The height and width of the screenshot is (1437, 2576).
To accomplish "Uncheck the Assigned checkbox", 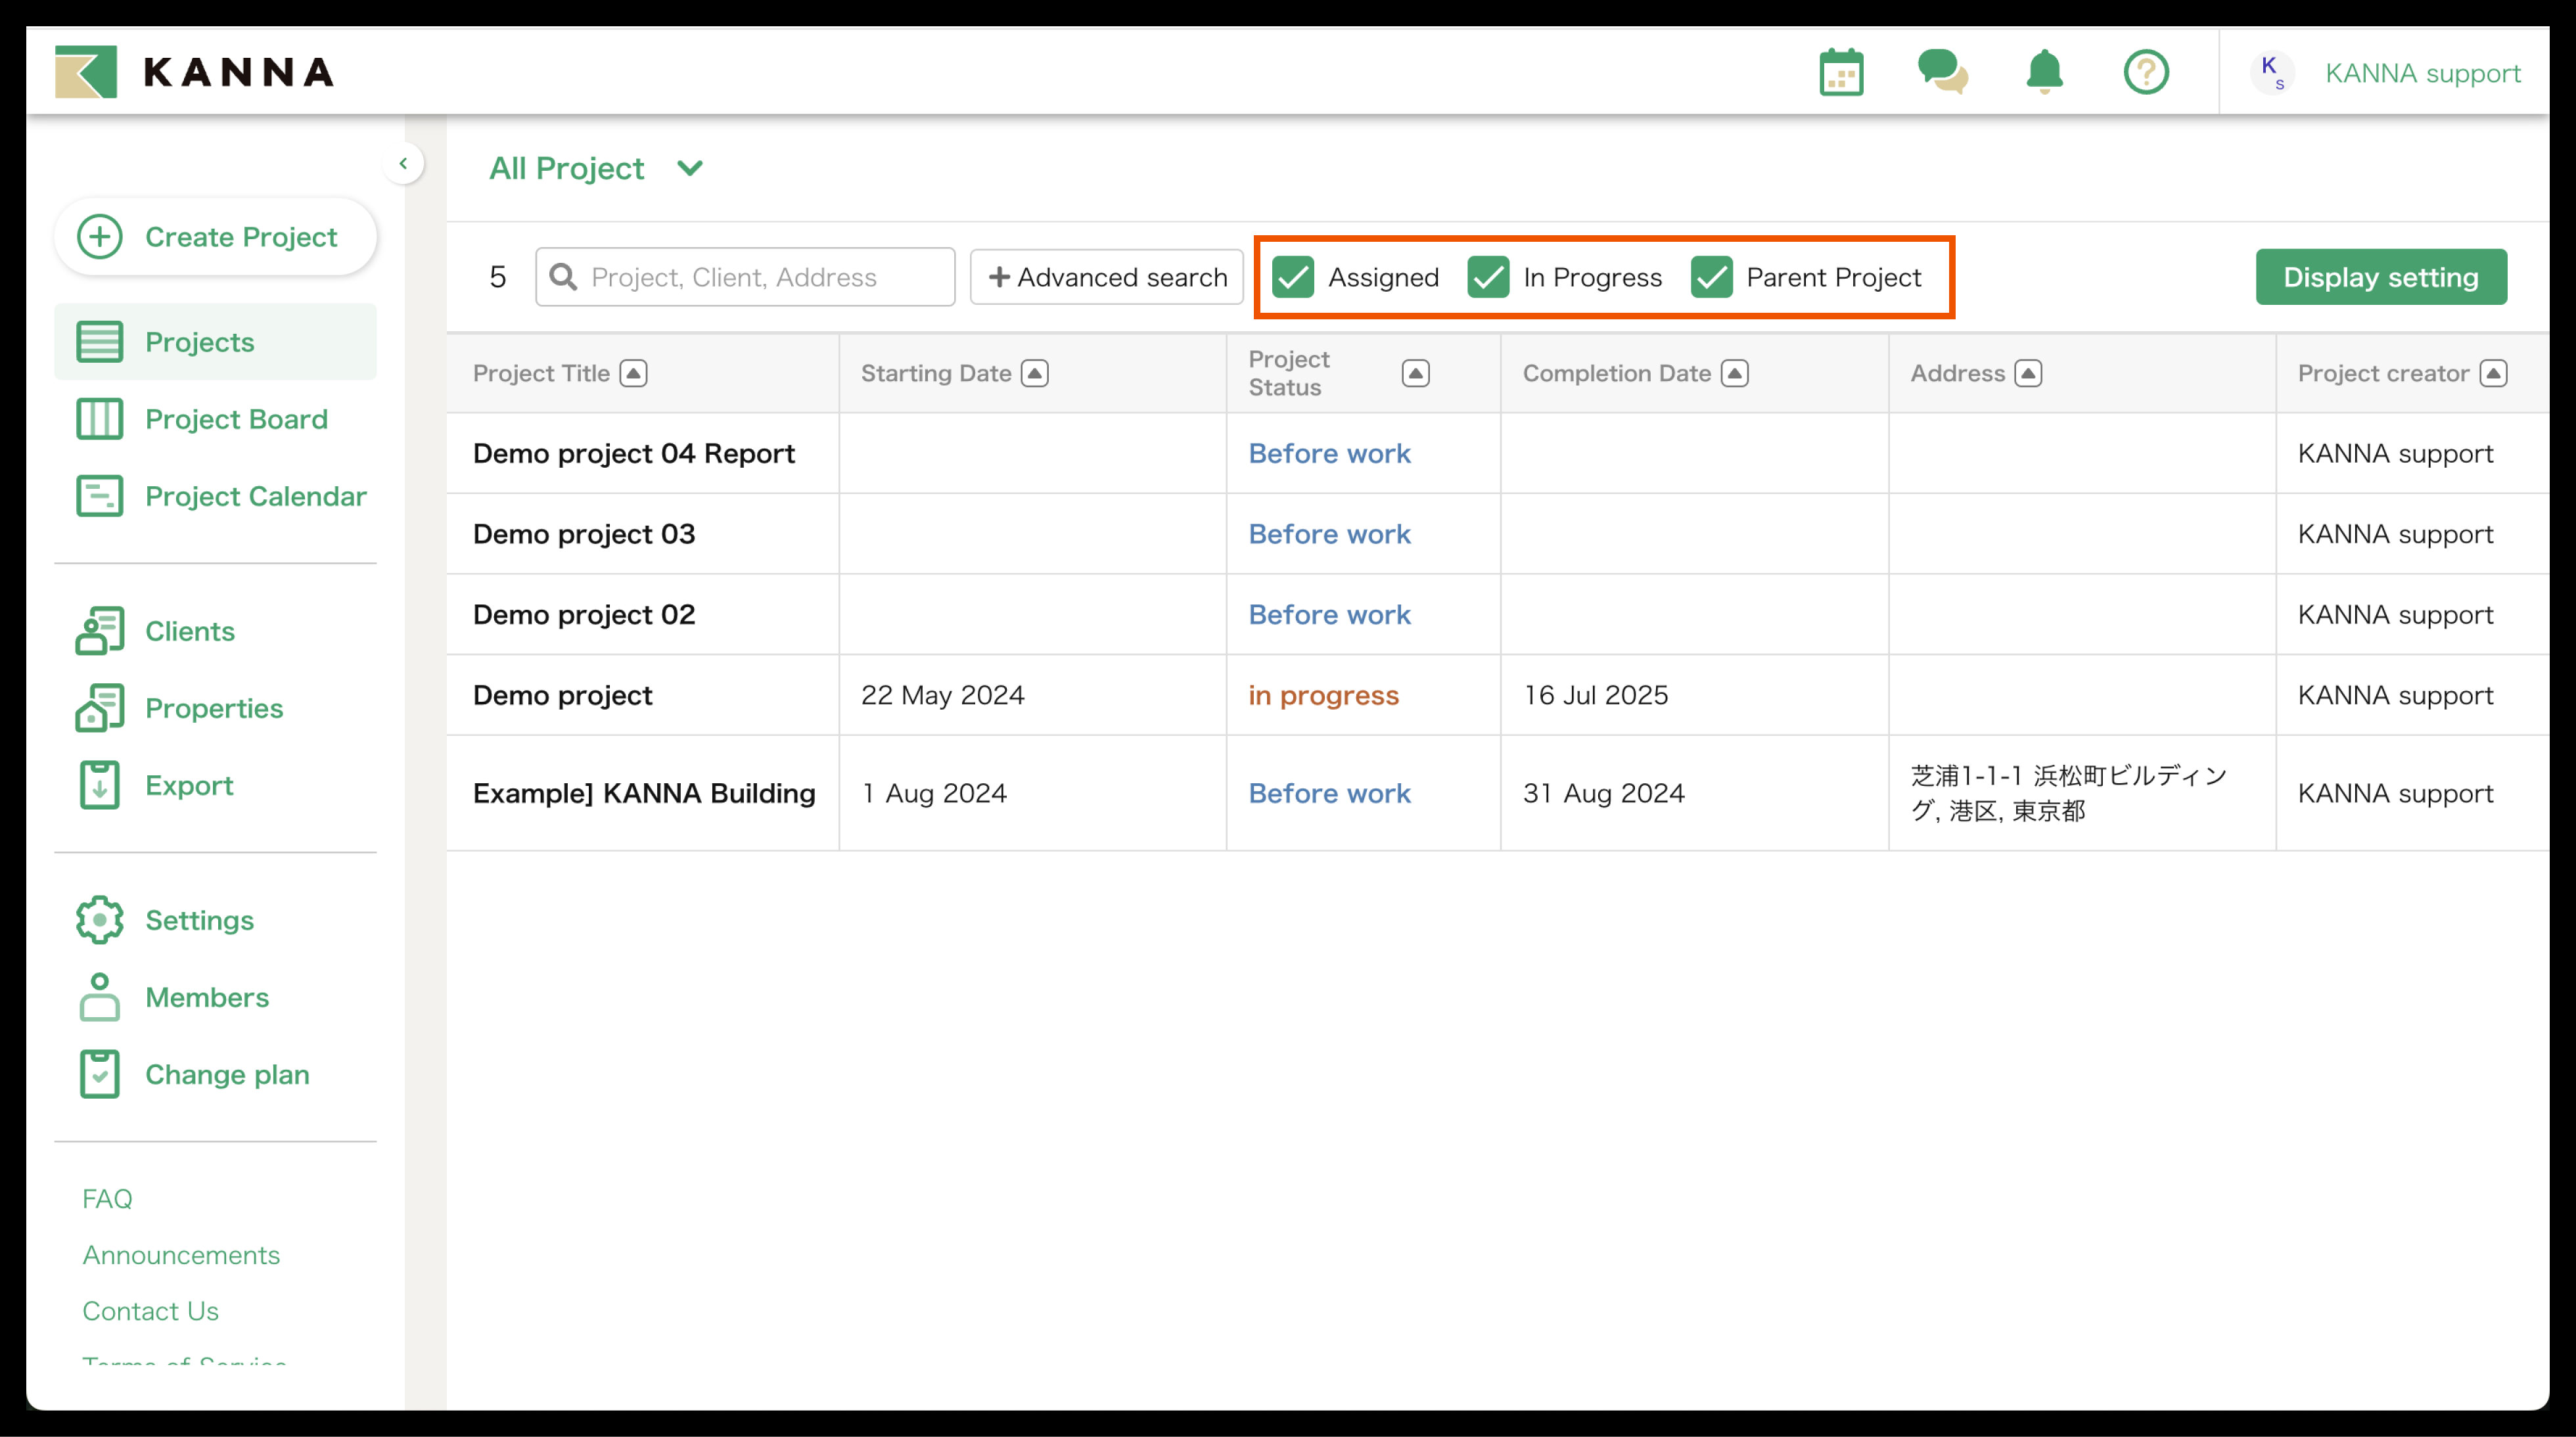I will click(1293, 277).
